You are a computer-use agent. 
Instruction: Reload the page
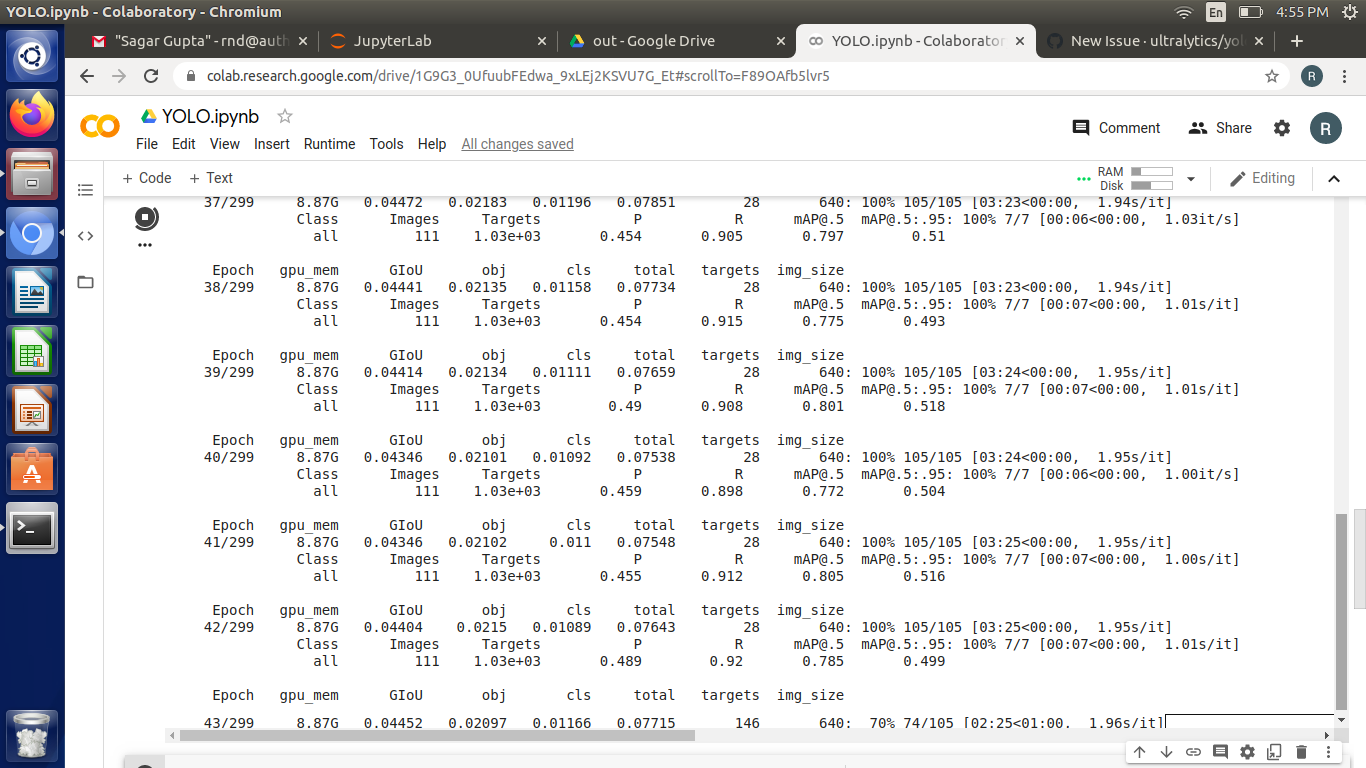click(x=151, y=76)
